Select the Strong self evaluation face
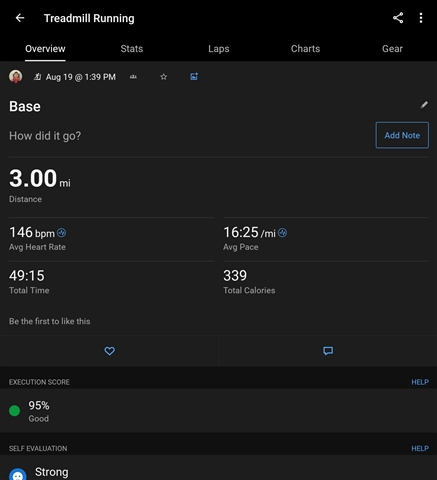This screenshot has height=480, width=437. coord(18,475)
